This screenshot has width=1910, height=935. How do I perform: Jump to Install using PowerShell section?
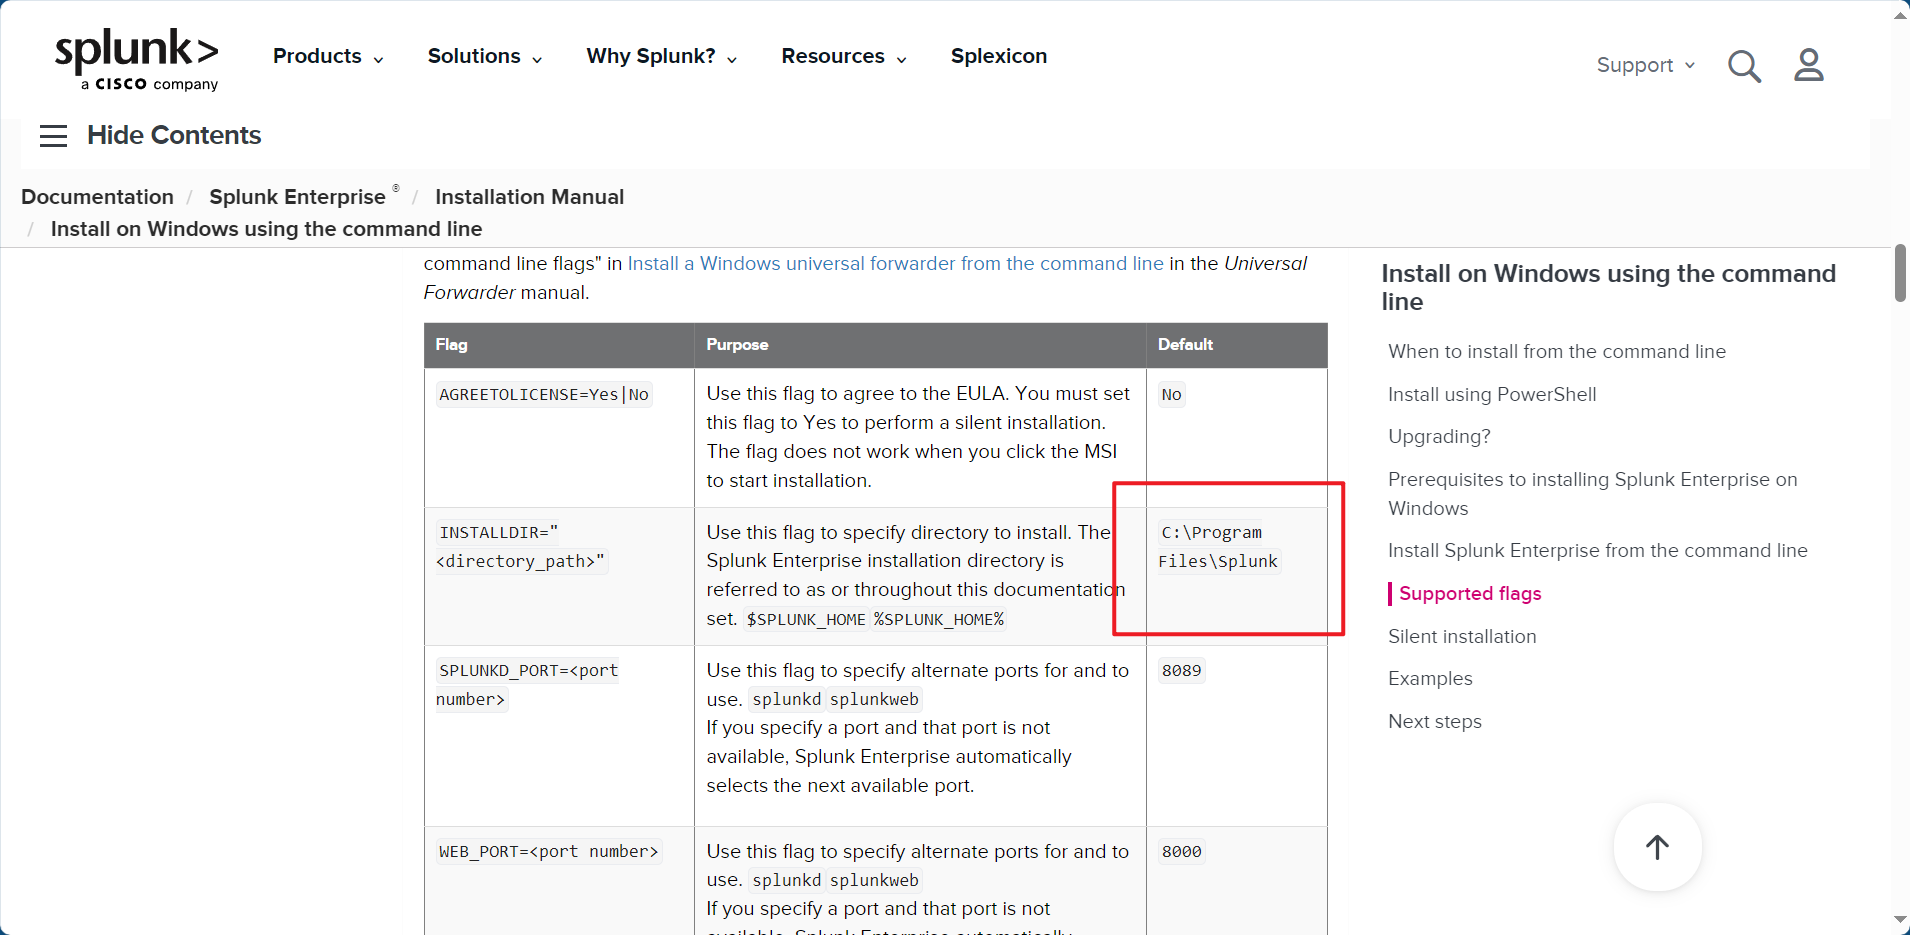click(x=1491, y=394)
